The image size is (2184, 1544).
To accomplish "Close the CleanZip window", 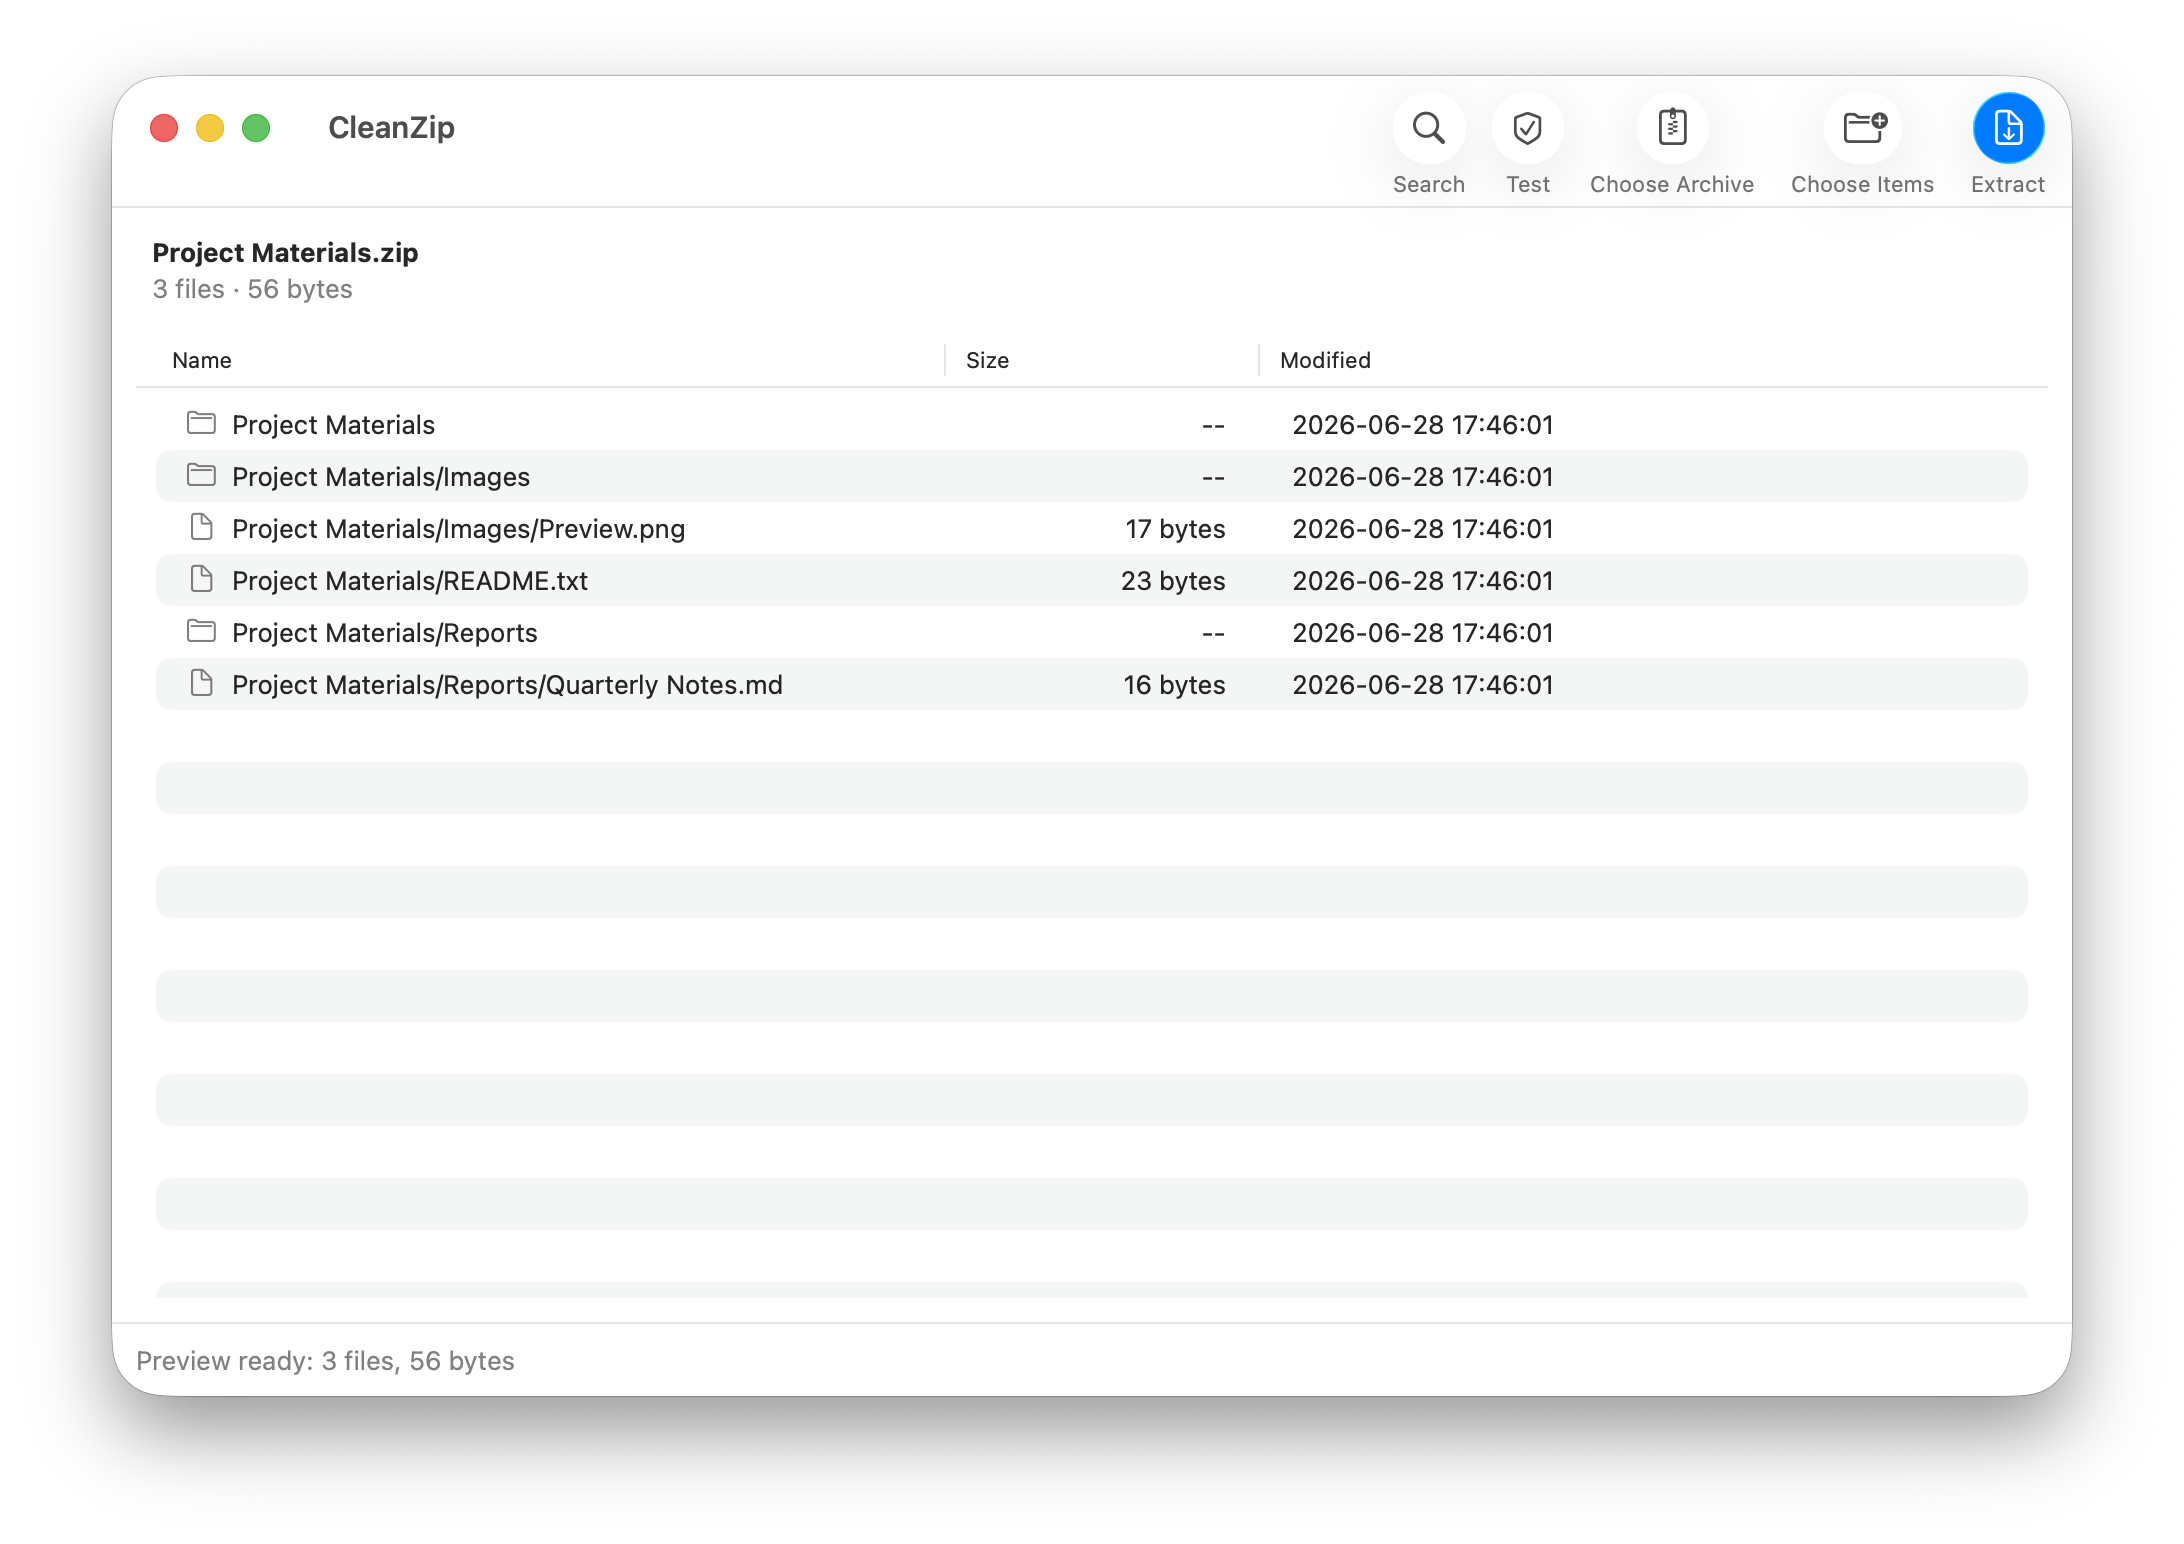I will point(164,128).
